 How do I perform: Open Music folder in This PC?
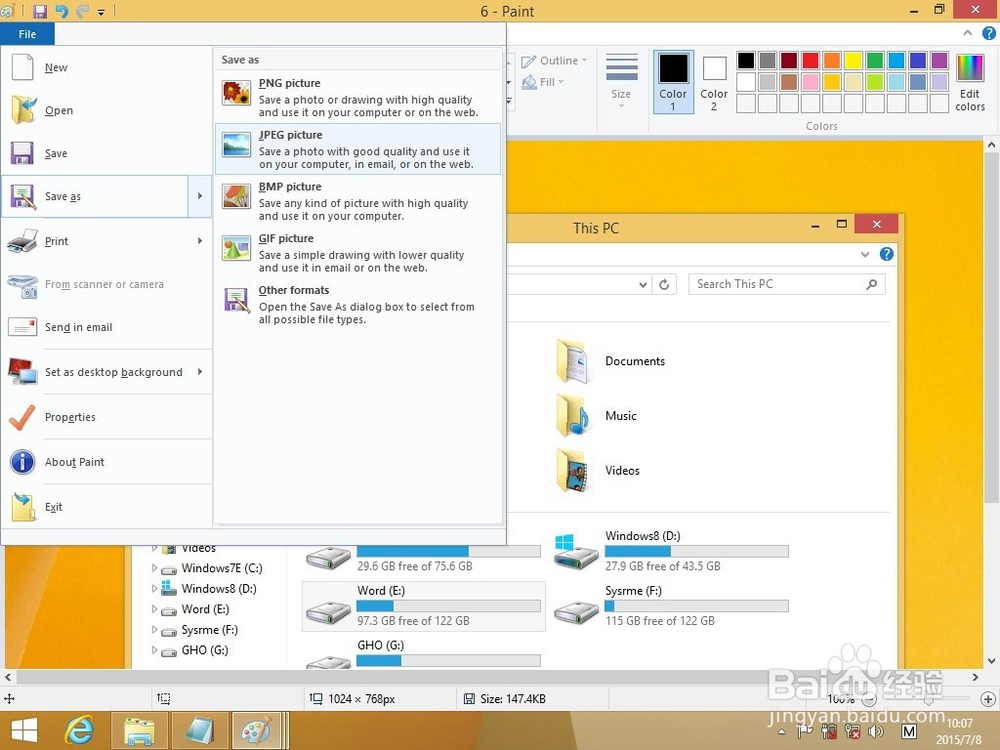point(596,416)
